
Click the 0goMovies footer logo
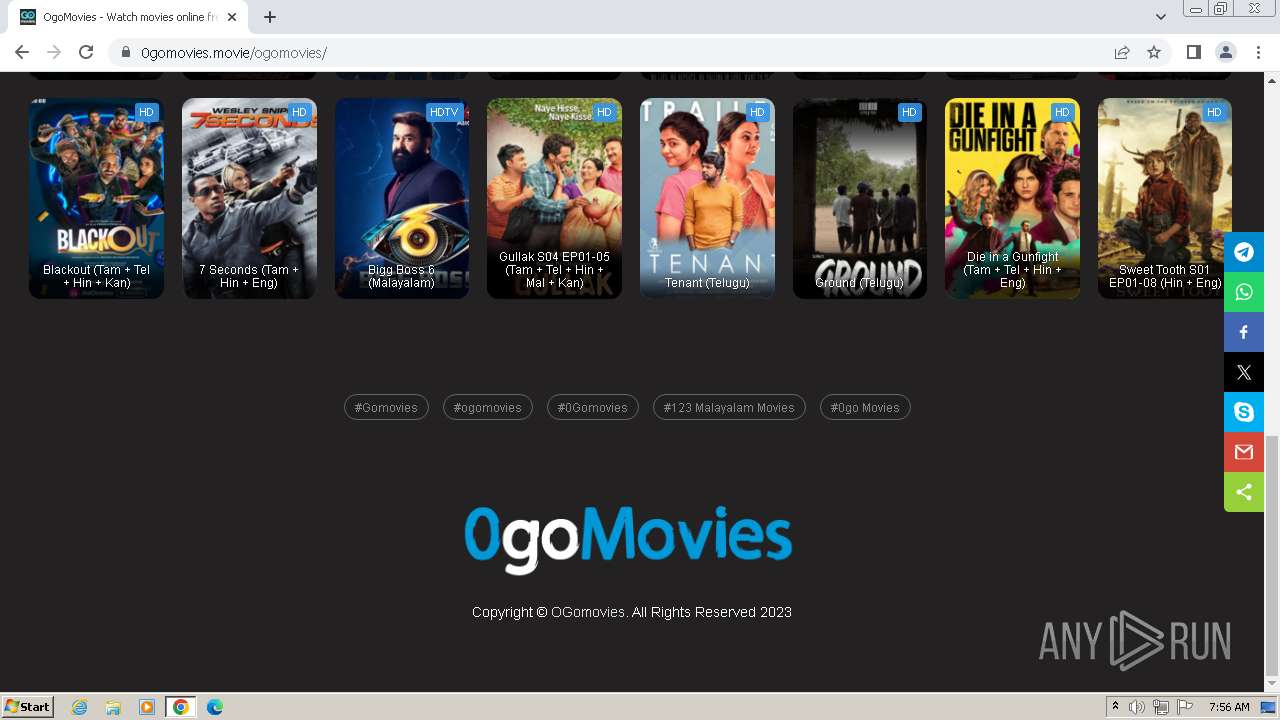[628, 539]
